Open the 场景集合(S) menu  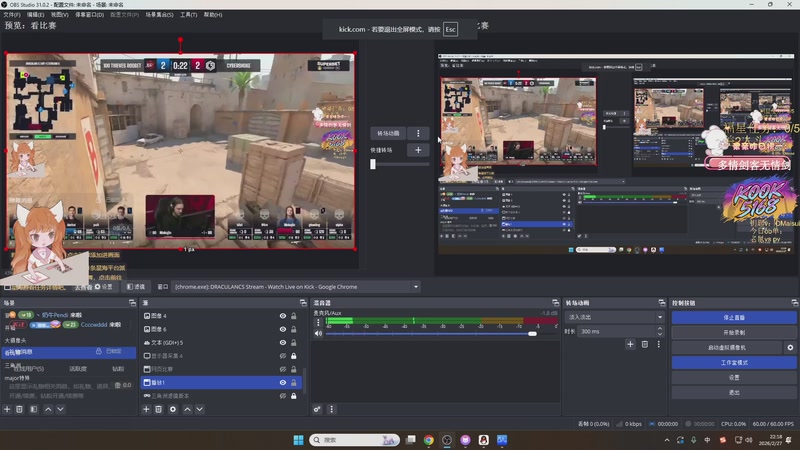[159, 15]
